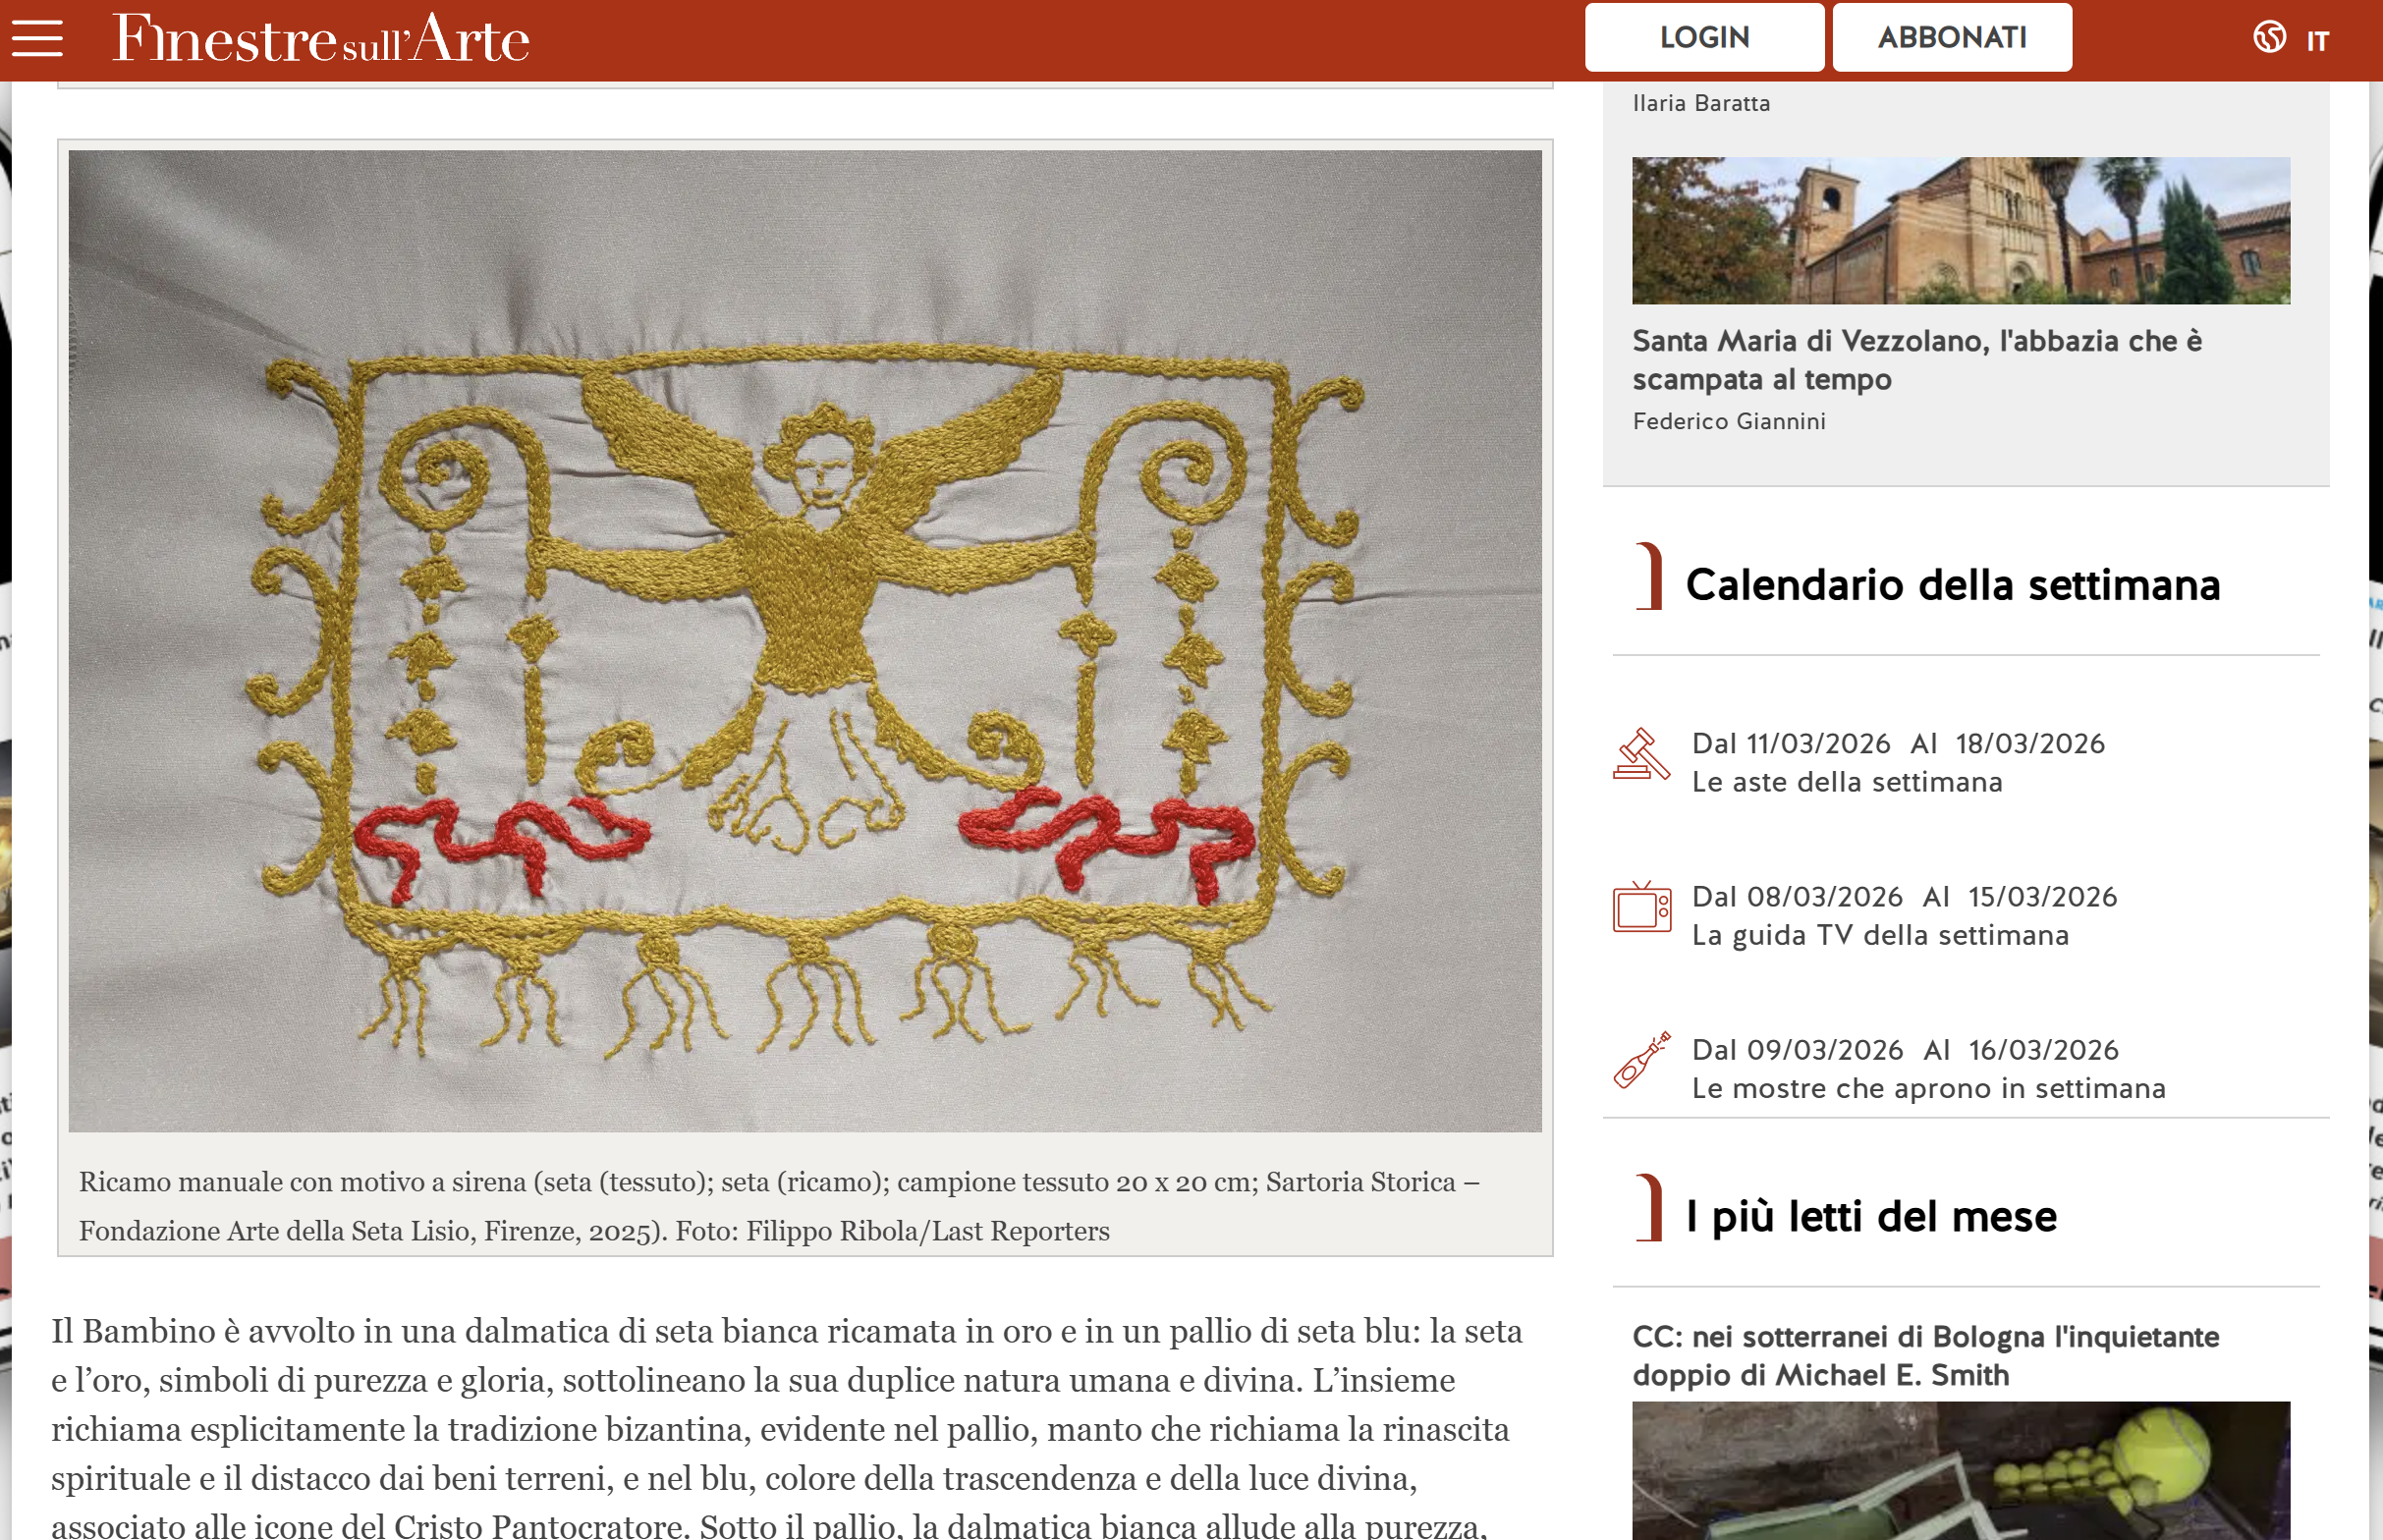Open Le aste della settimana link

coord(1846,782)
